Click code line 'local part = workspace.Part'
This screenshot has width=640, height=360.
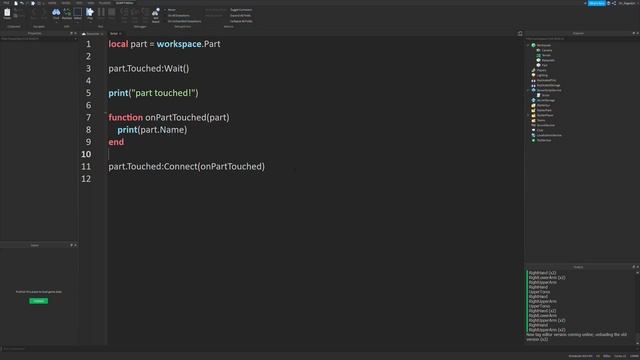[164, 44]
